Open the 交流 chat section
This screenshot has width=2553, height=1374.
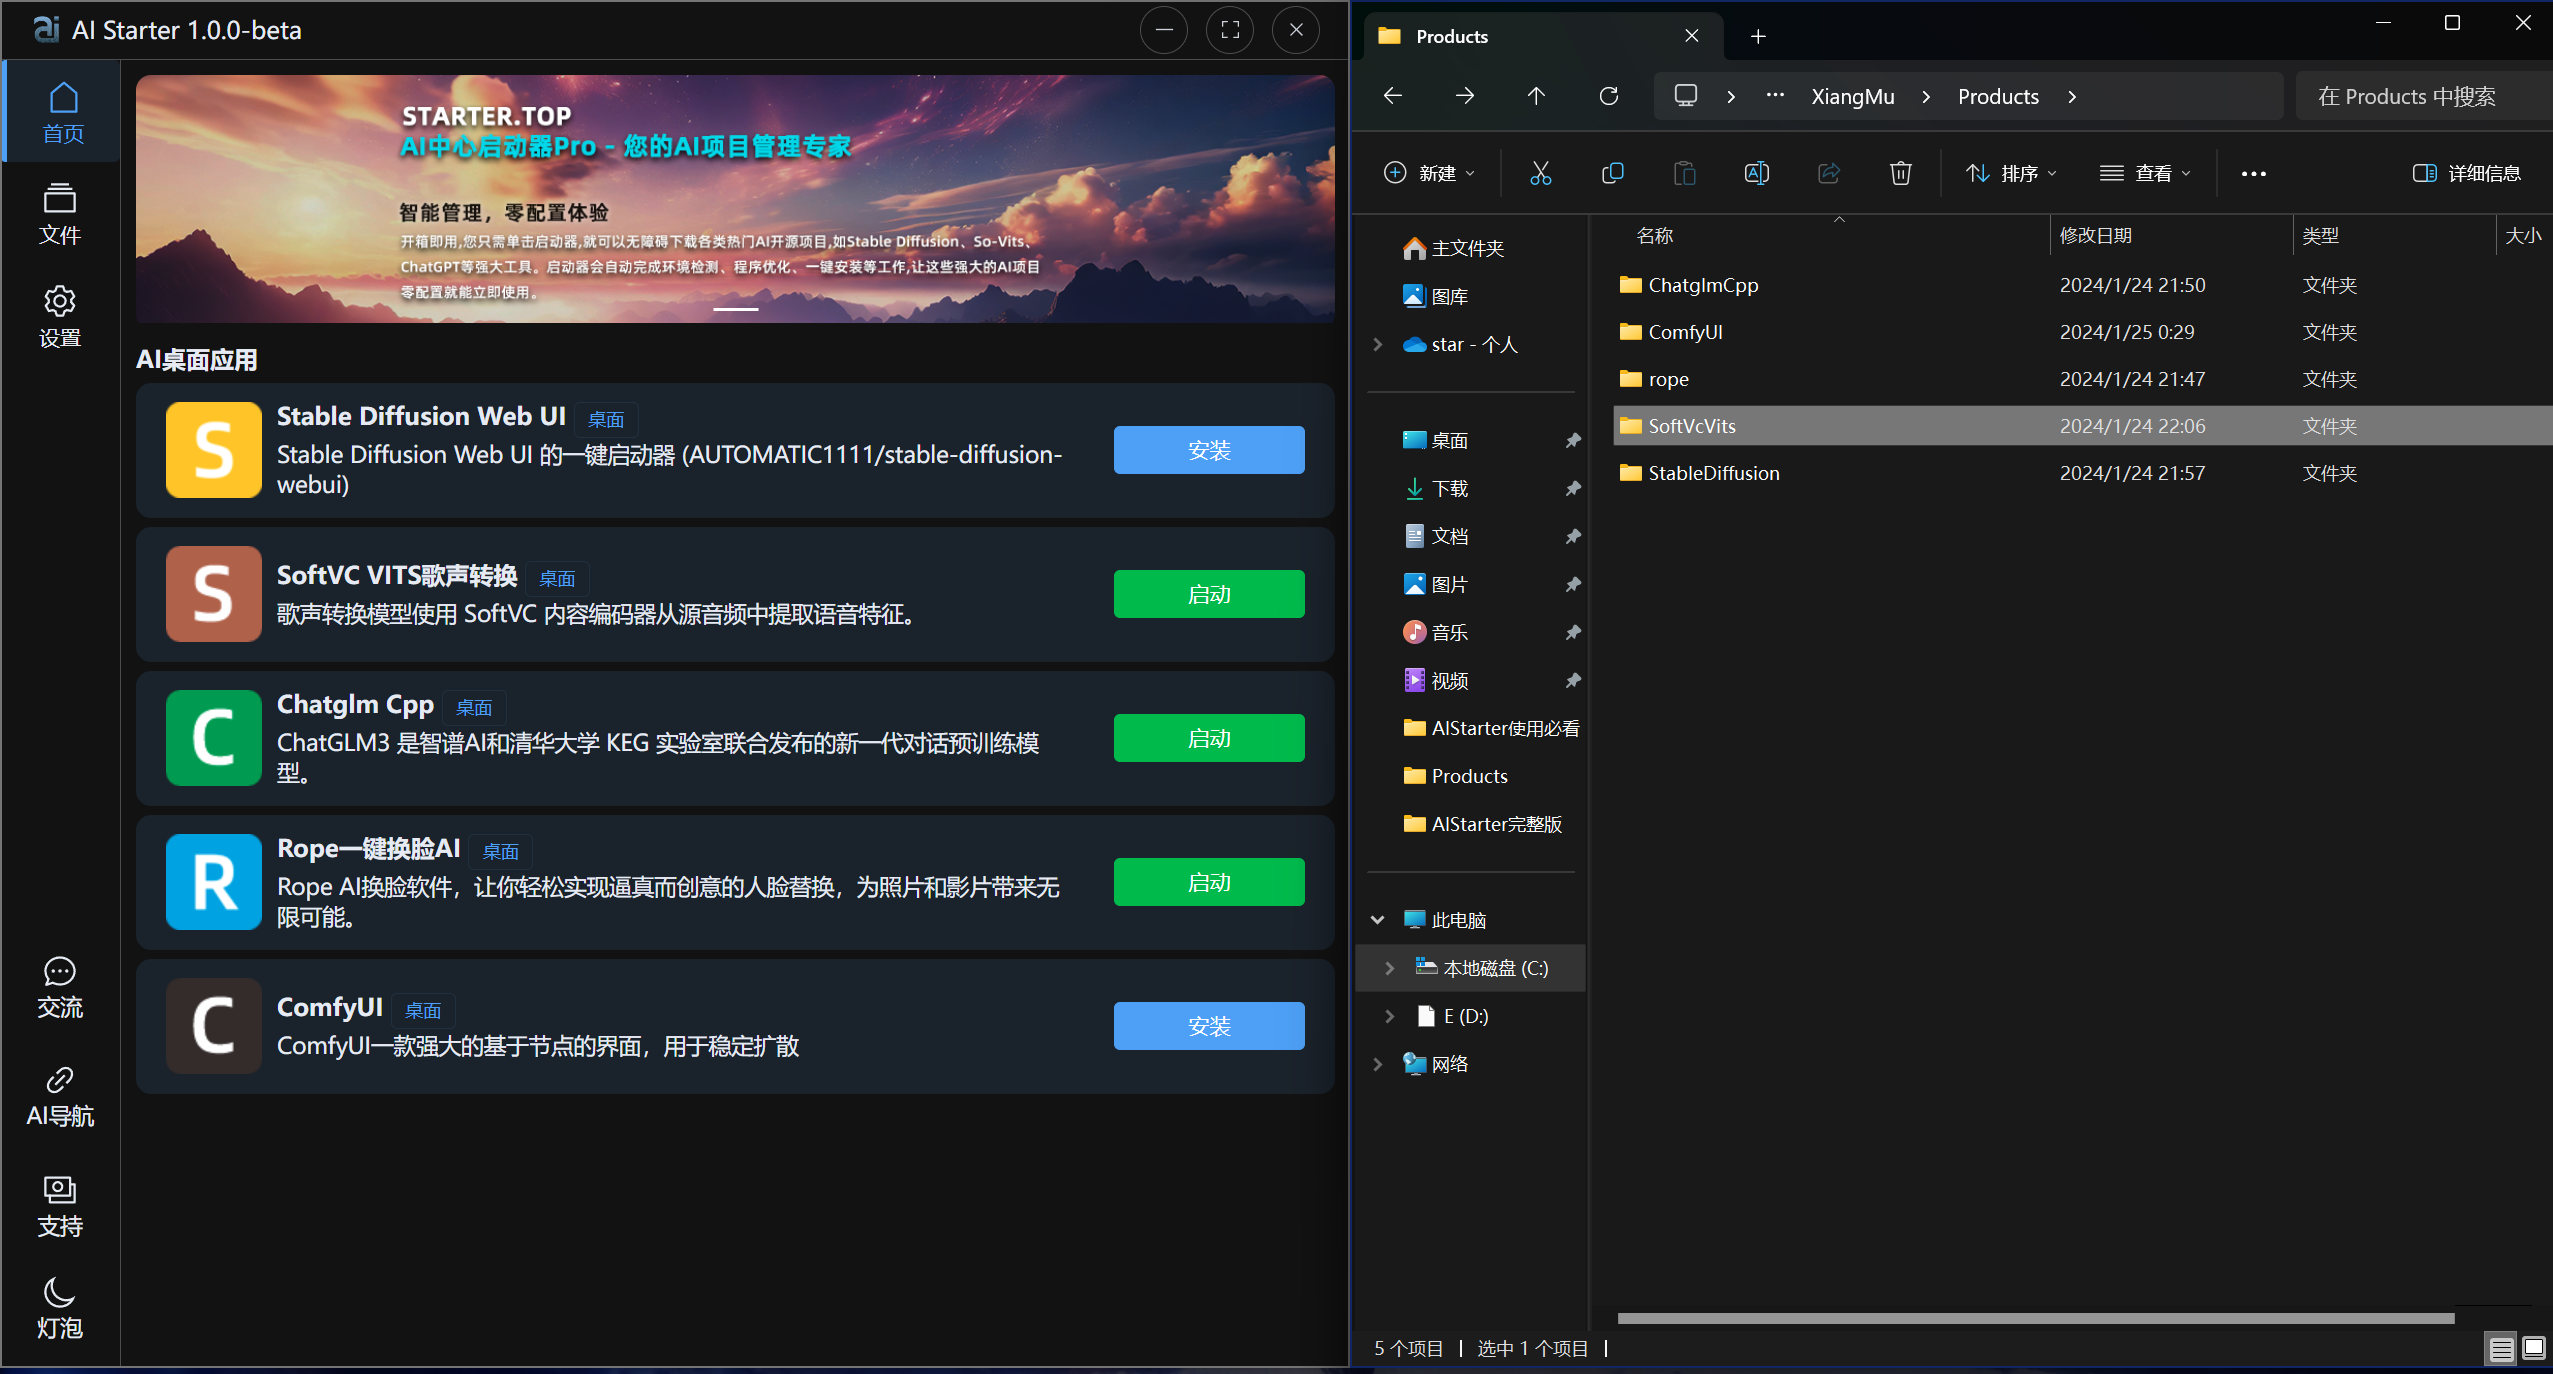(60, 988)
